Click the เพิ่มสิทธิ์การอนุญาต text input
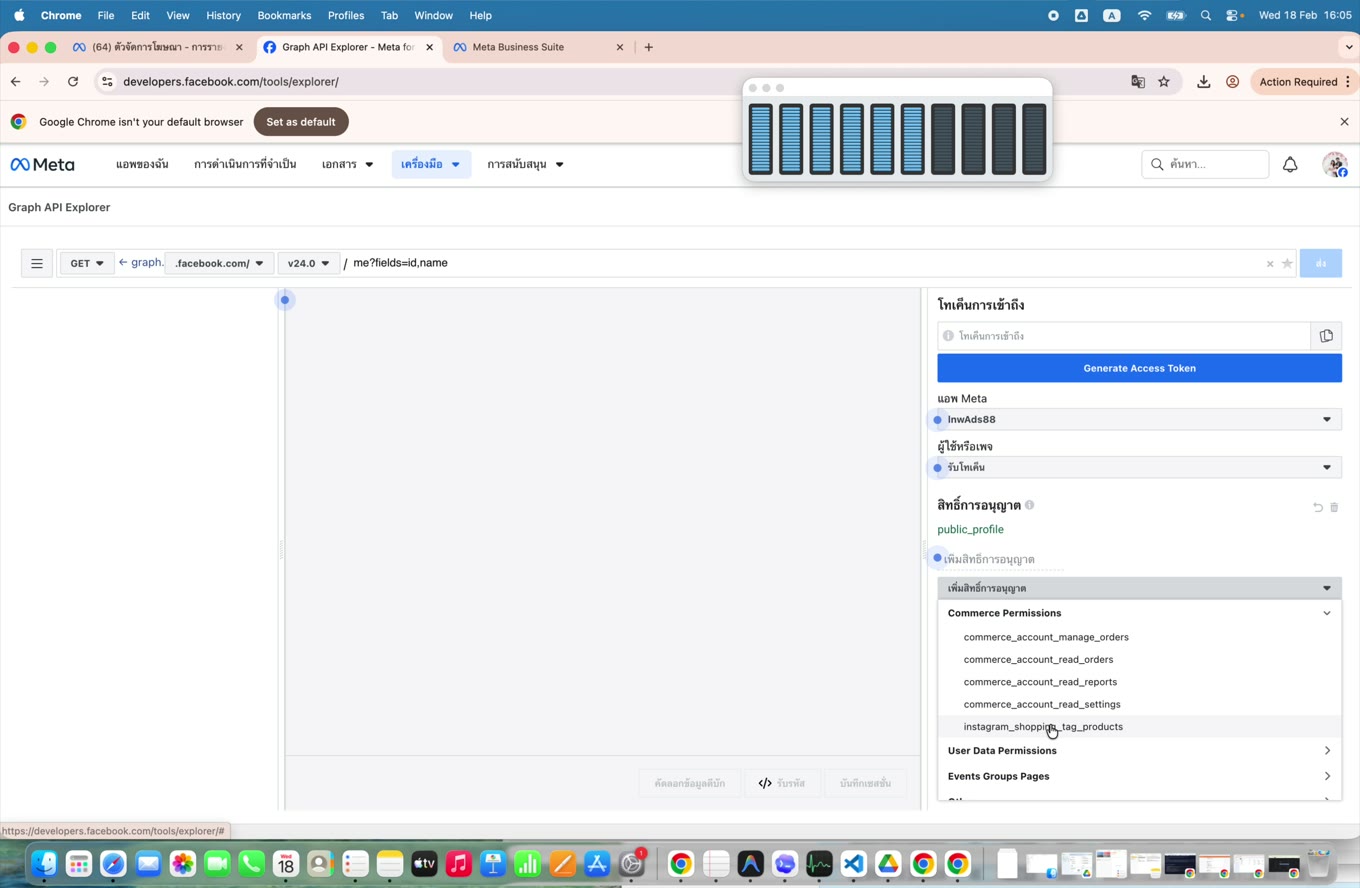Screen dimensions: 1360x888 click(1002, 560)
